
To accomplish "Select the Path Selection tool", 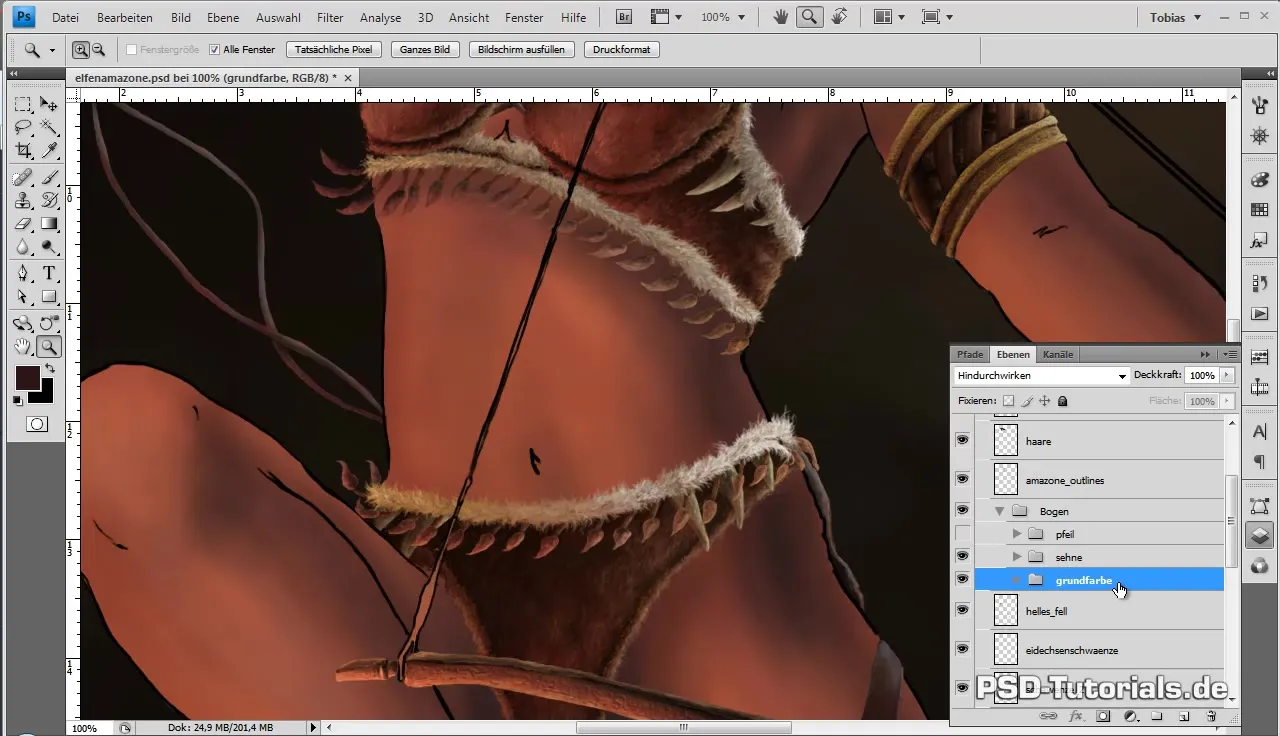I will (x=23, y=296).
